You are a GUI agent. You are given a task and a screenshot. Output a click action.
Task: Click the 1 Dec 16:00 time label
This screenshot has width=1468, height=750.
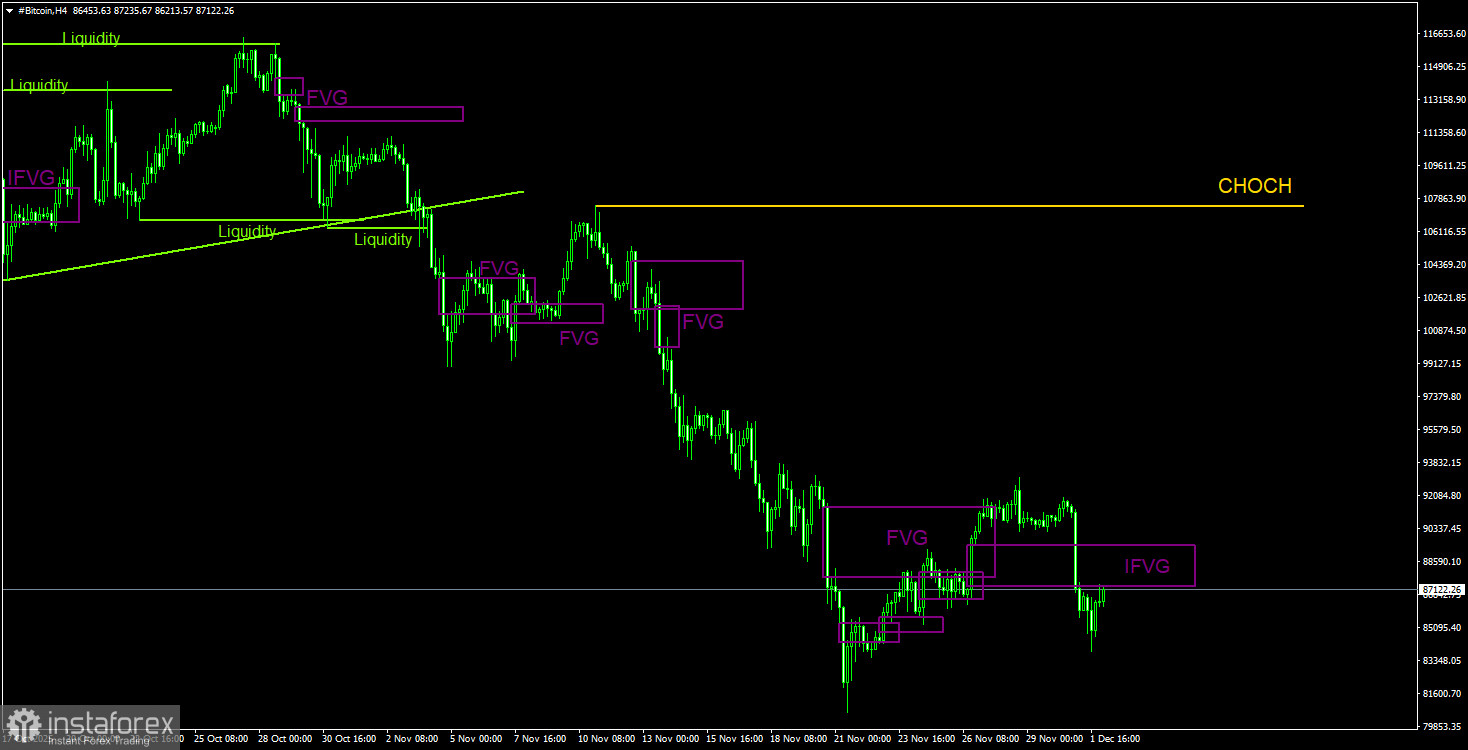[x=1115, y=739]
